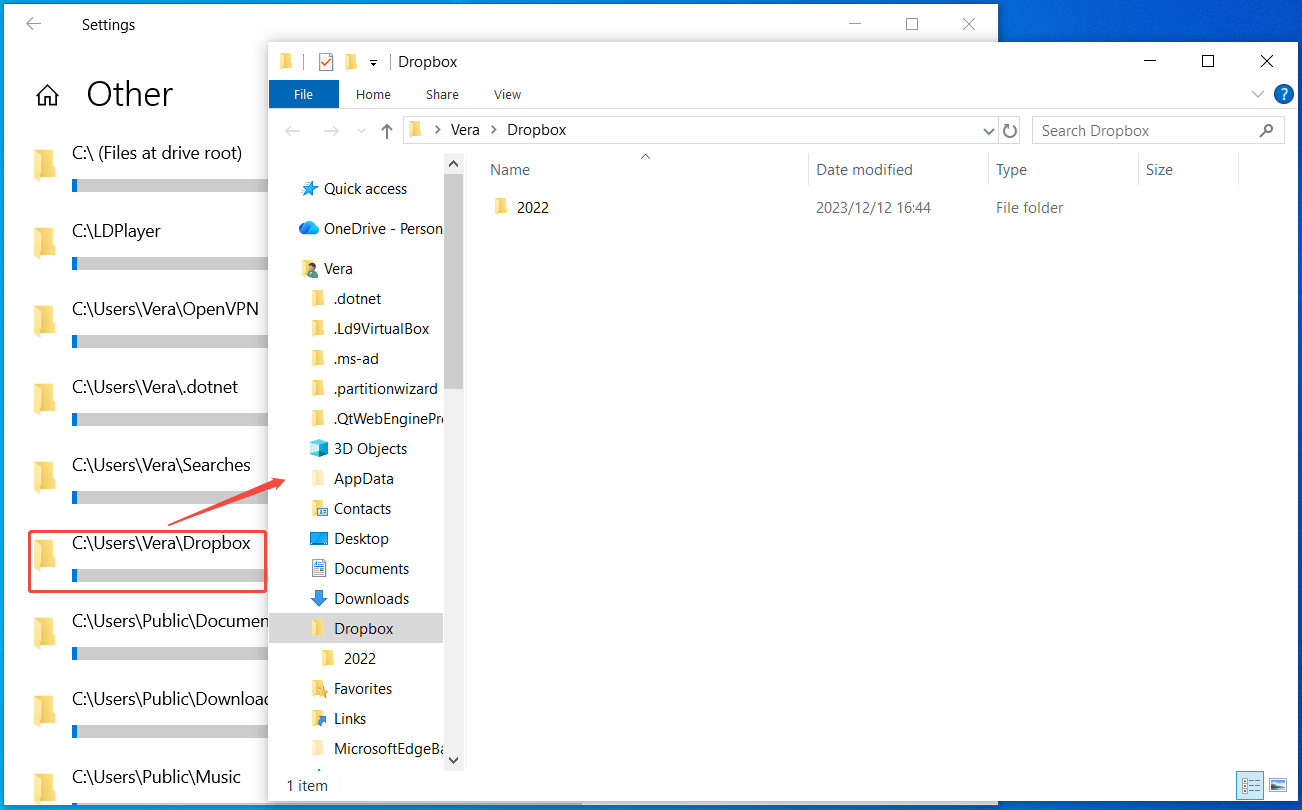Open the Properties icon on Quick Access Toolbar

[287, 61]
